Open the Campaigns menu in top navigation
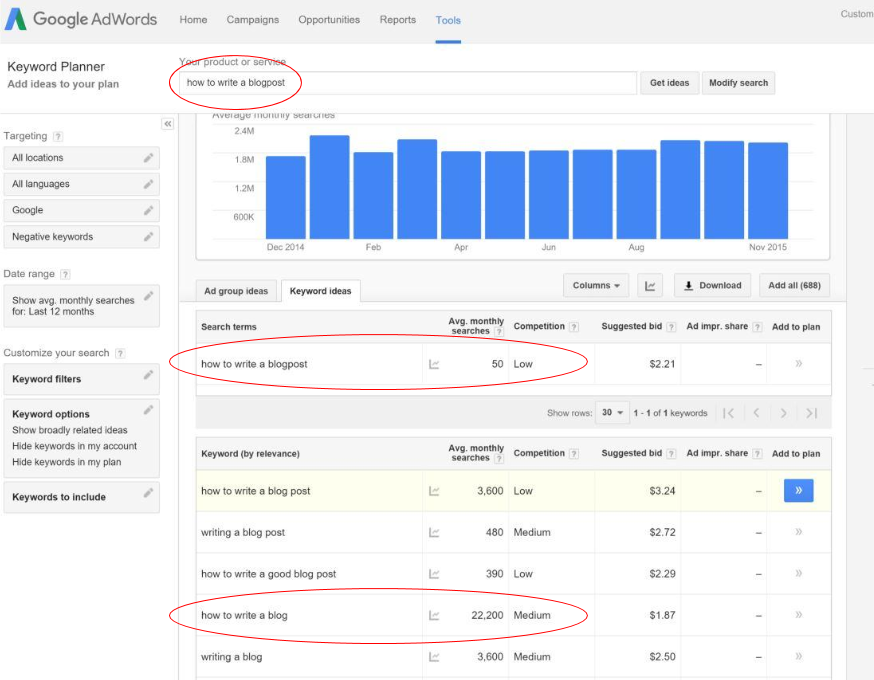This screenshot has height=680, width=874. 253,20
